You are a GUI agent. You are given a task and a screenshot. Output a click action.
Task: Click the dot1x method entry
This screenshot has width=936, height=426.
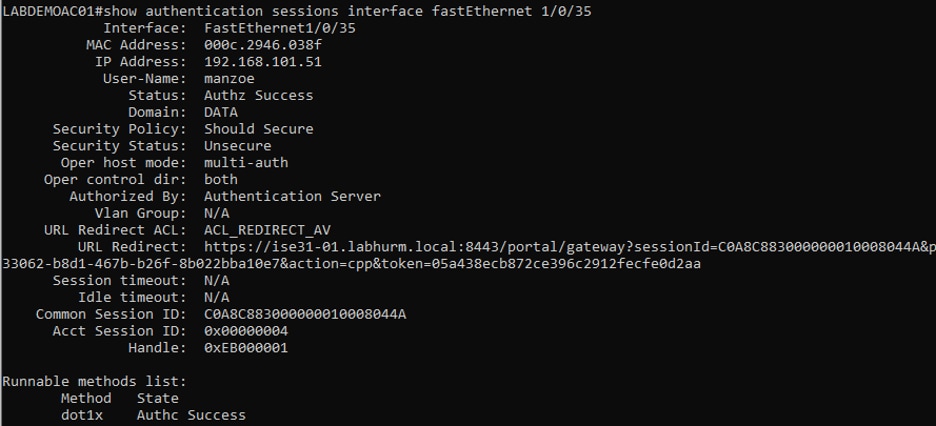(x=82, y=415)
